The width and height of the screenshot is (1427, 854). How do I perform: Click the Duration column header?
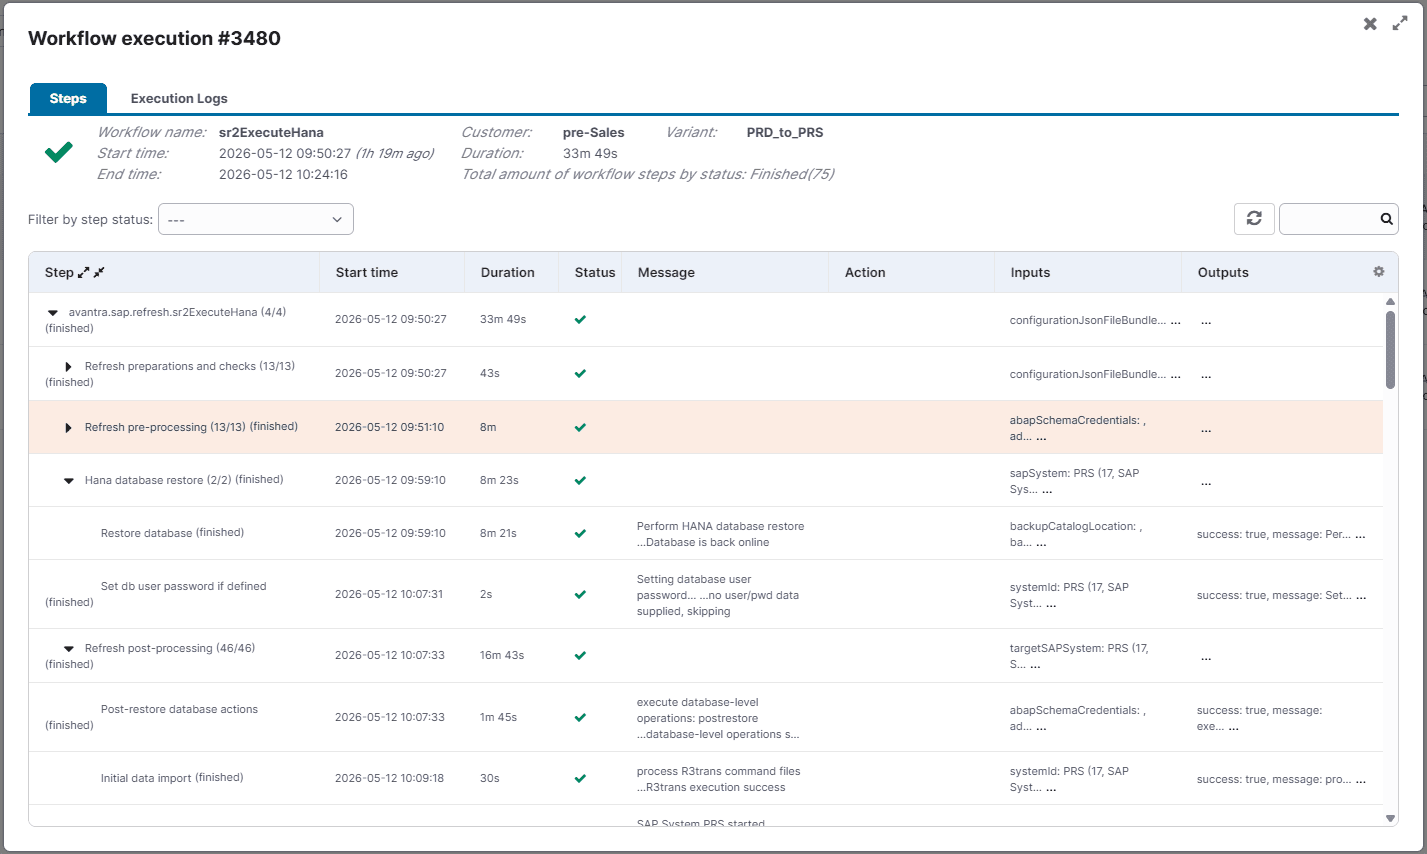pyautogui.click(x=507, y=272)
